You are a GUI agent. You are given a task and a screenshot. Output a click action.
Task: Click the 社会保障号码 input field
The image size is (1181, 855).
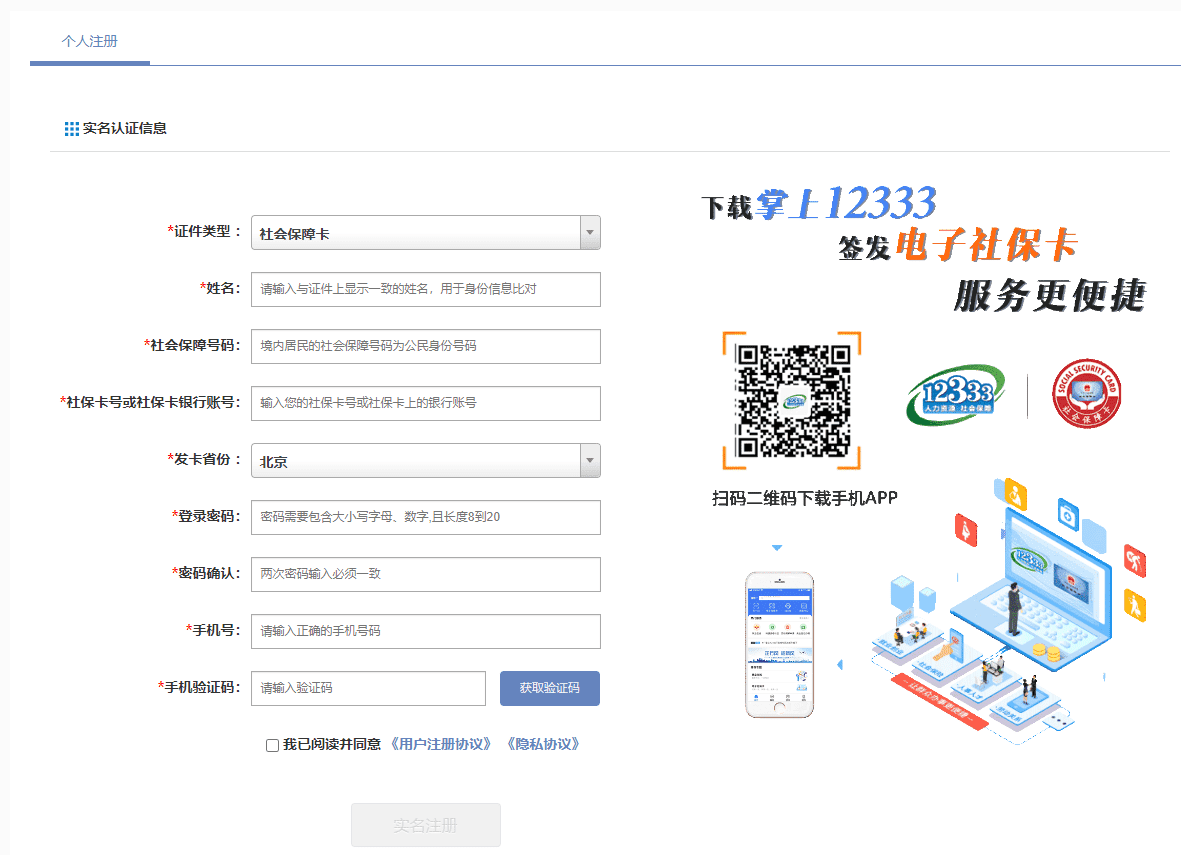coord(425,346)
